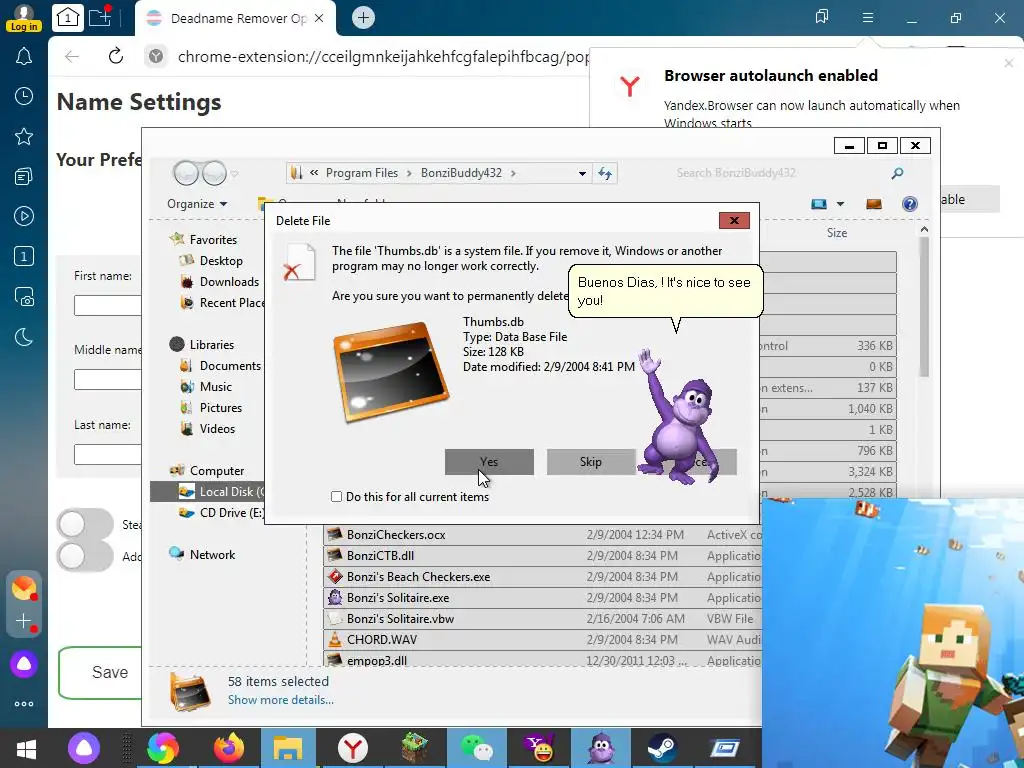Open the Organize dropdown menu

click(197, 204)
